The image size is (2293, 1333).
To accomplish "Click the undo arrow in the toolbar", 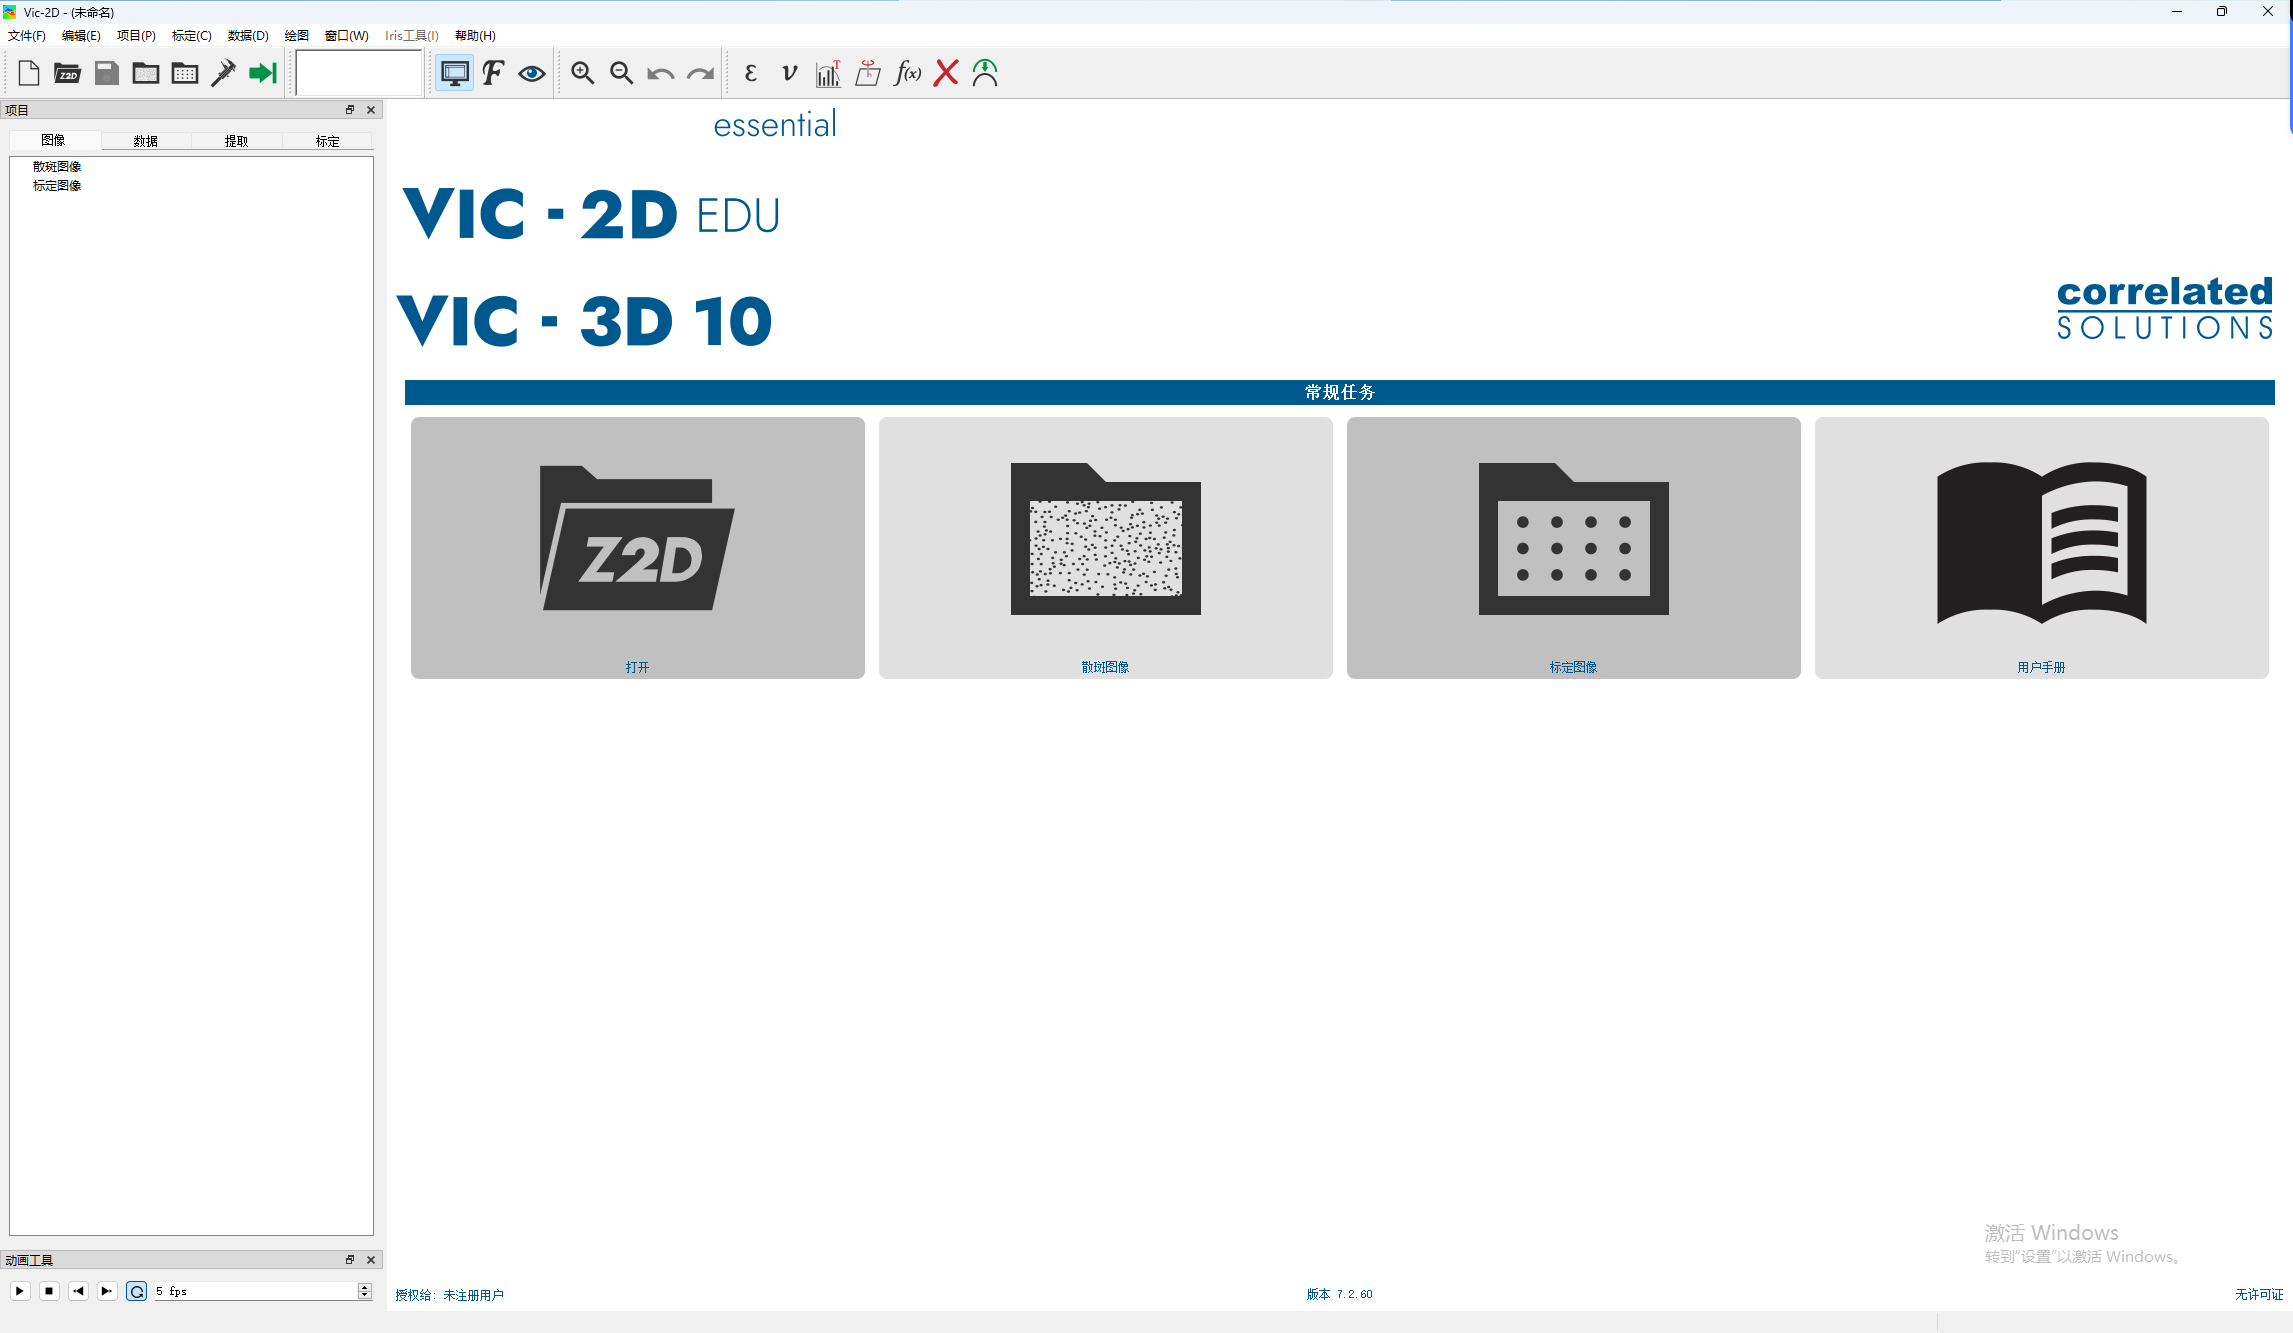I will tap(660, 72).
